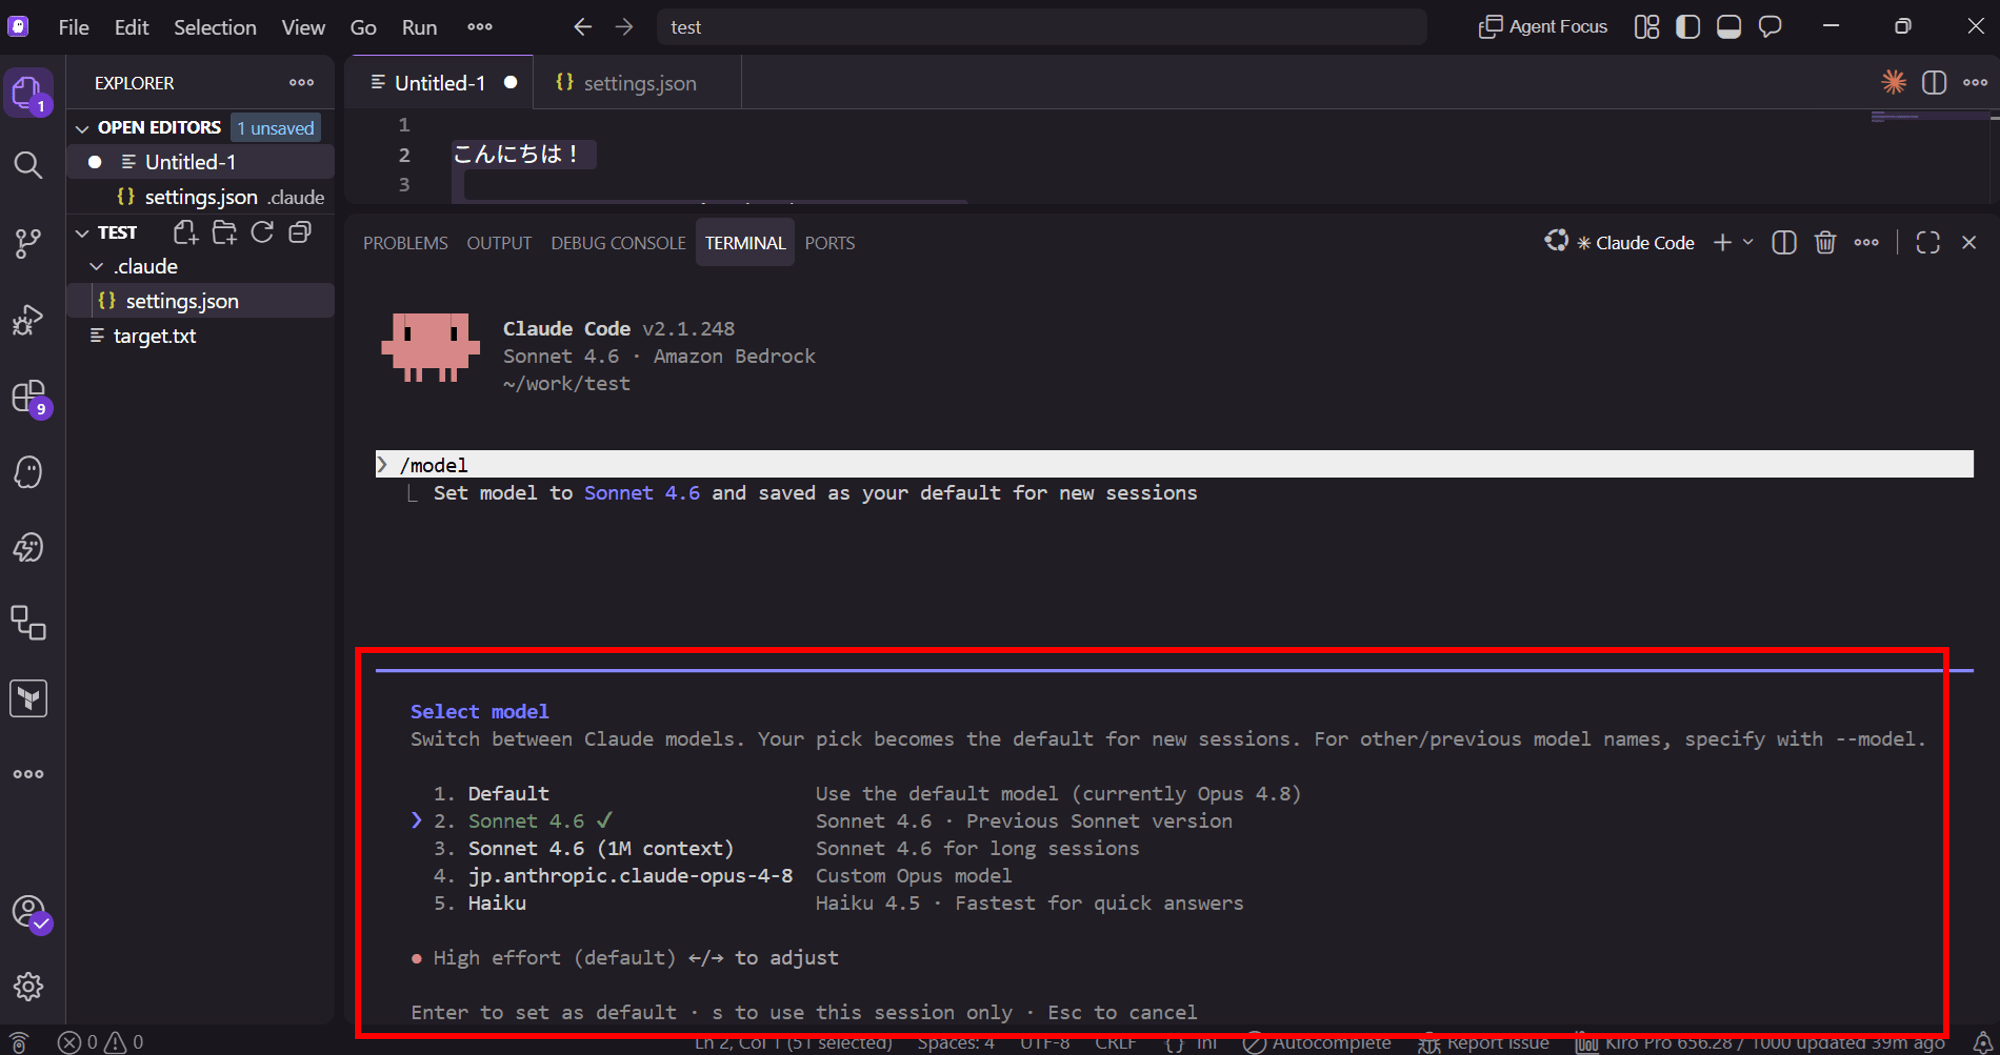
Task: Open the Accounts icon
Action: 29,912
